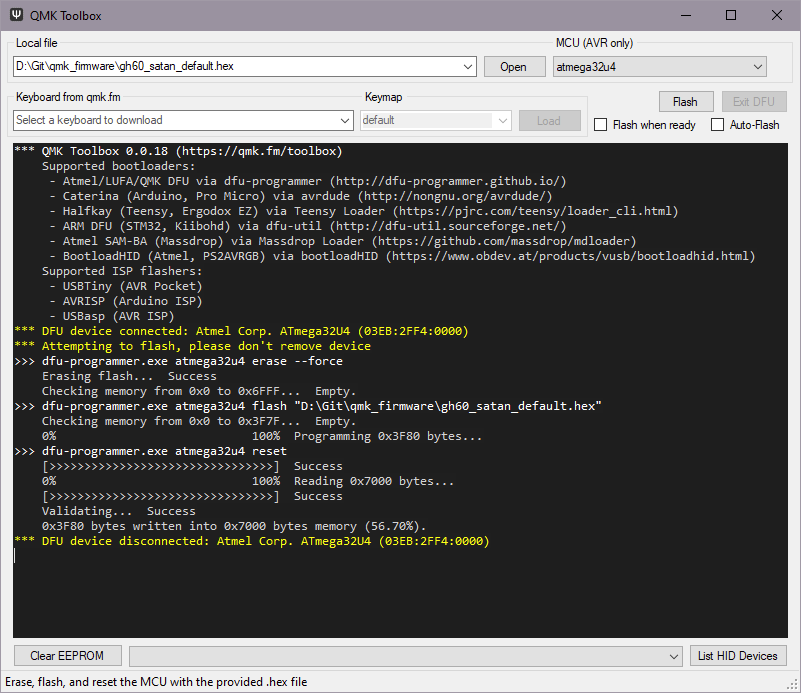
Task: Click the Checking memory to 0x3F7F line
Action: pyautogui.click(x=199, y=421)
